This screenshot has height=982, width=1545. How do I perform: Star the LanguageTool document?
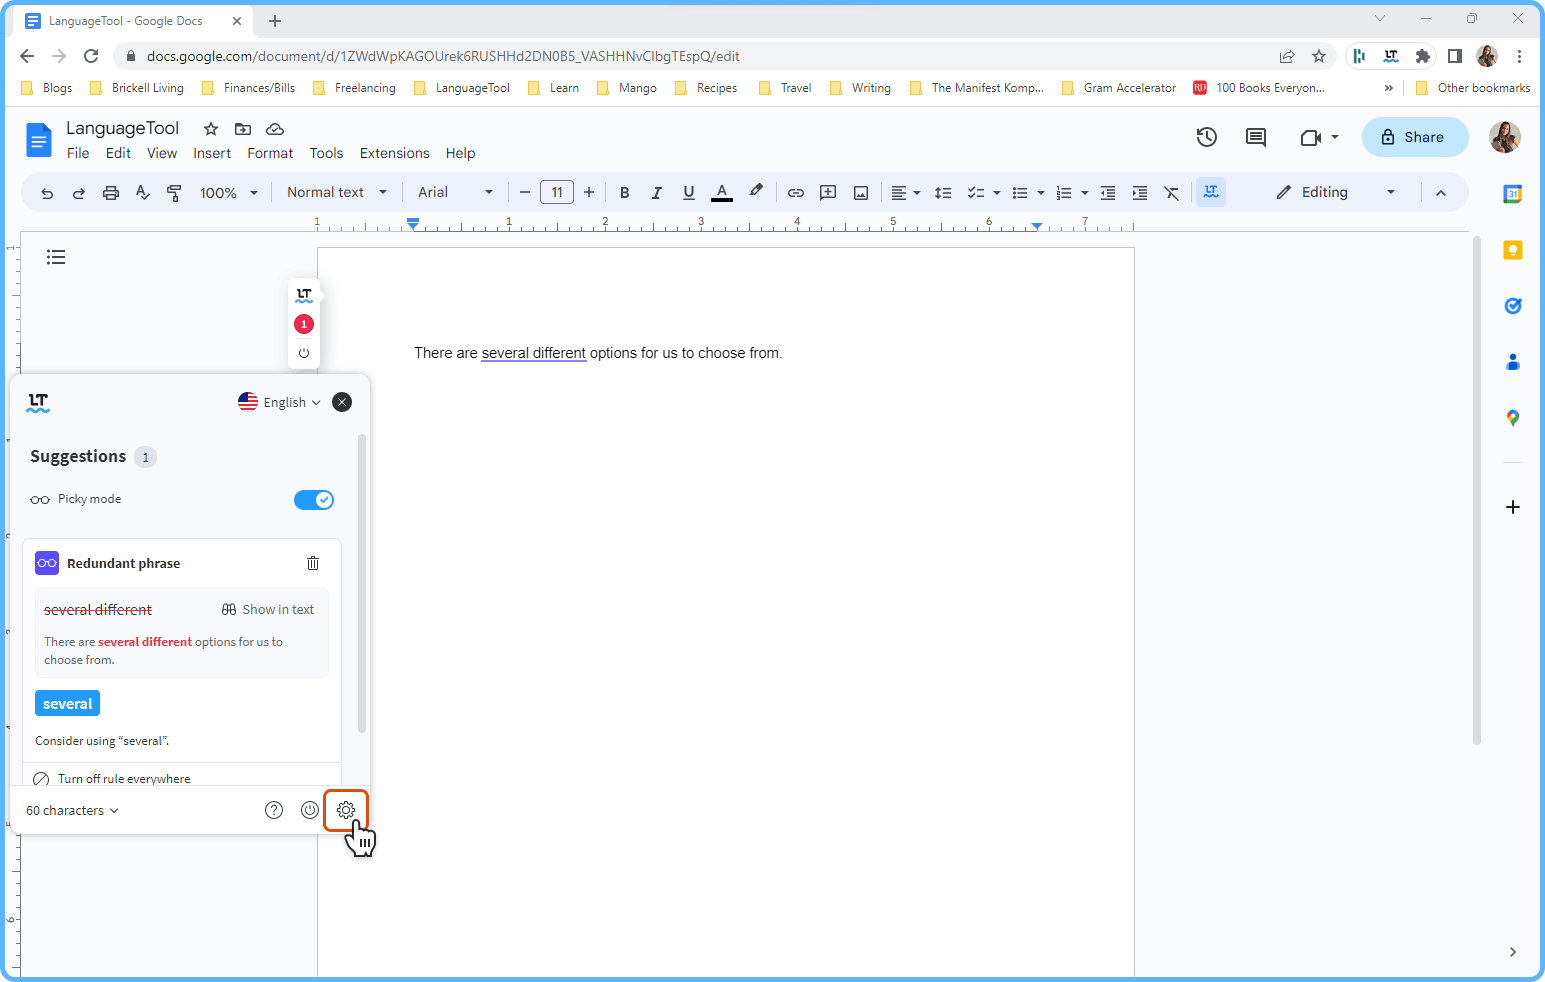coord(211,128)
